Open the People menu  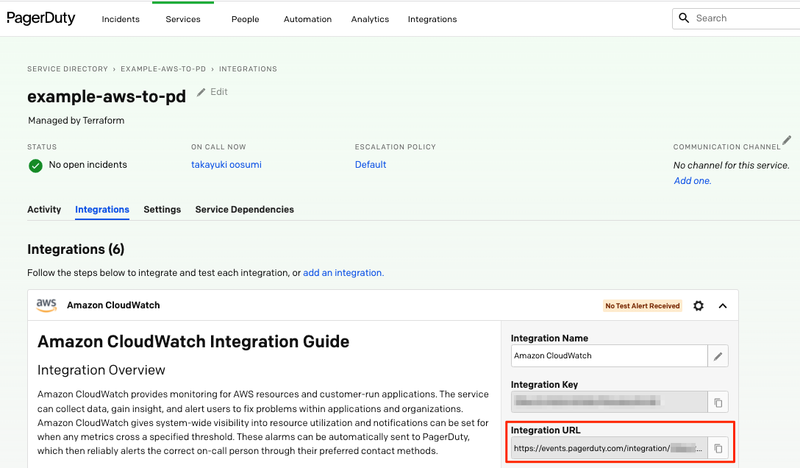[245, 19]
